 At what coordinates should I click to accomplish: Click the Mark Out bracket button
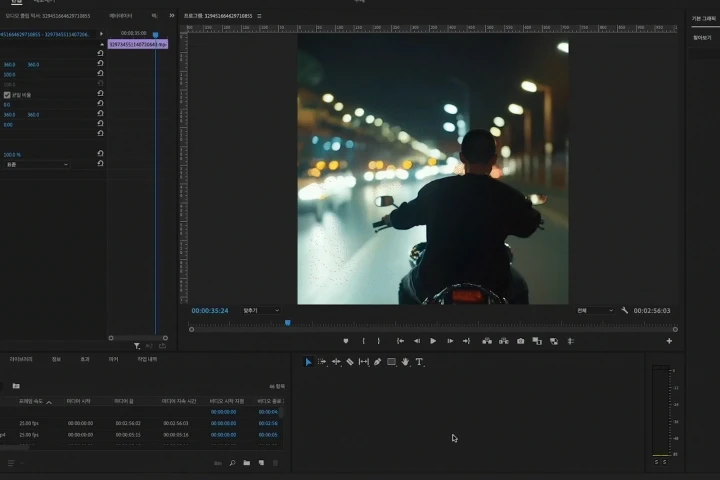click(378, 341)
